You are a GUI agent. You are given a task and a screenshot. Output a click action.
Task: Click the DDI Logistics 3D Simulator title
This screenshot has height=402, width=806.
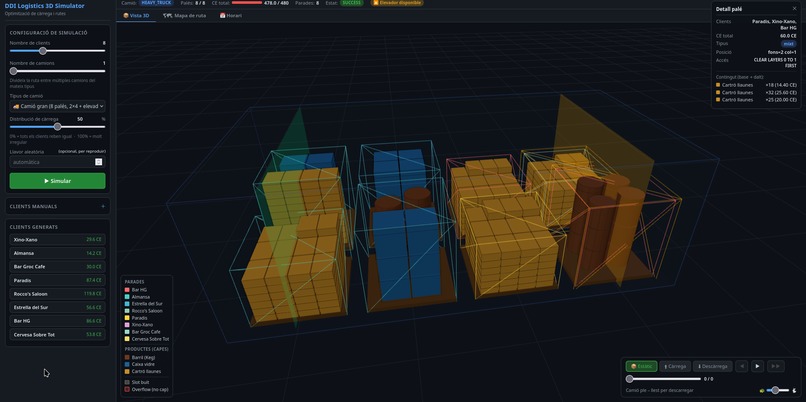[45, 6]
